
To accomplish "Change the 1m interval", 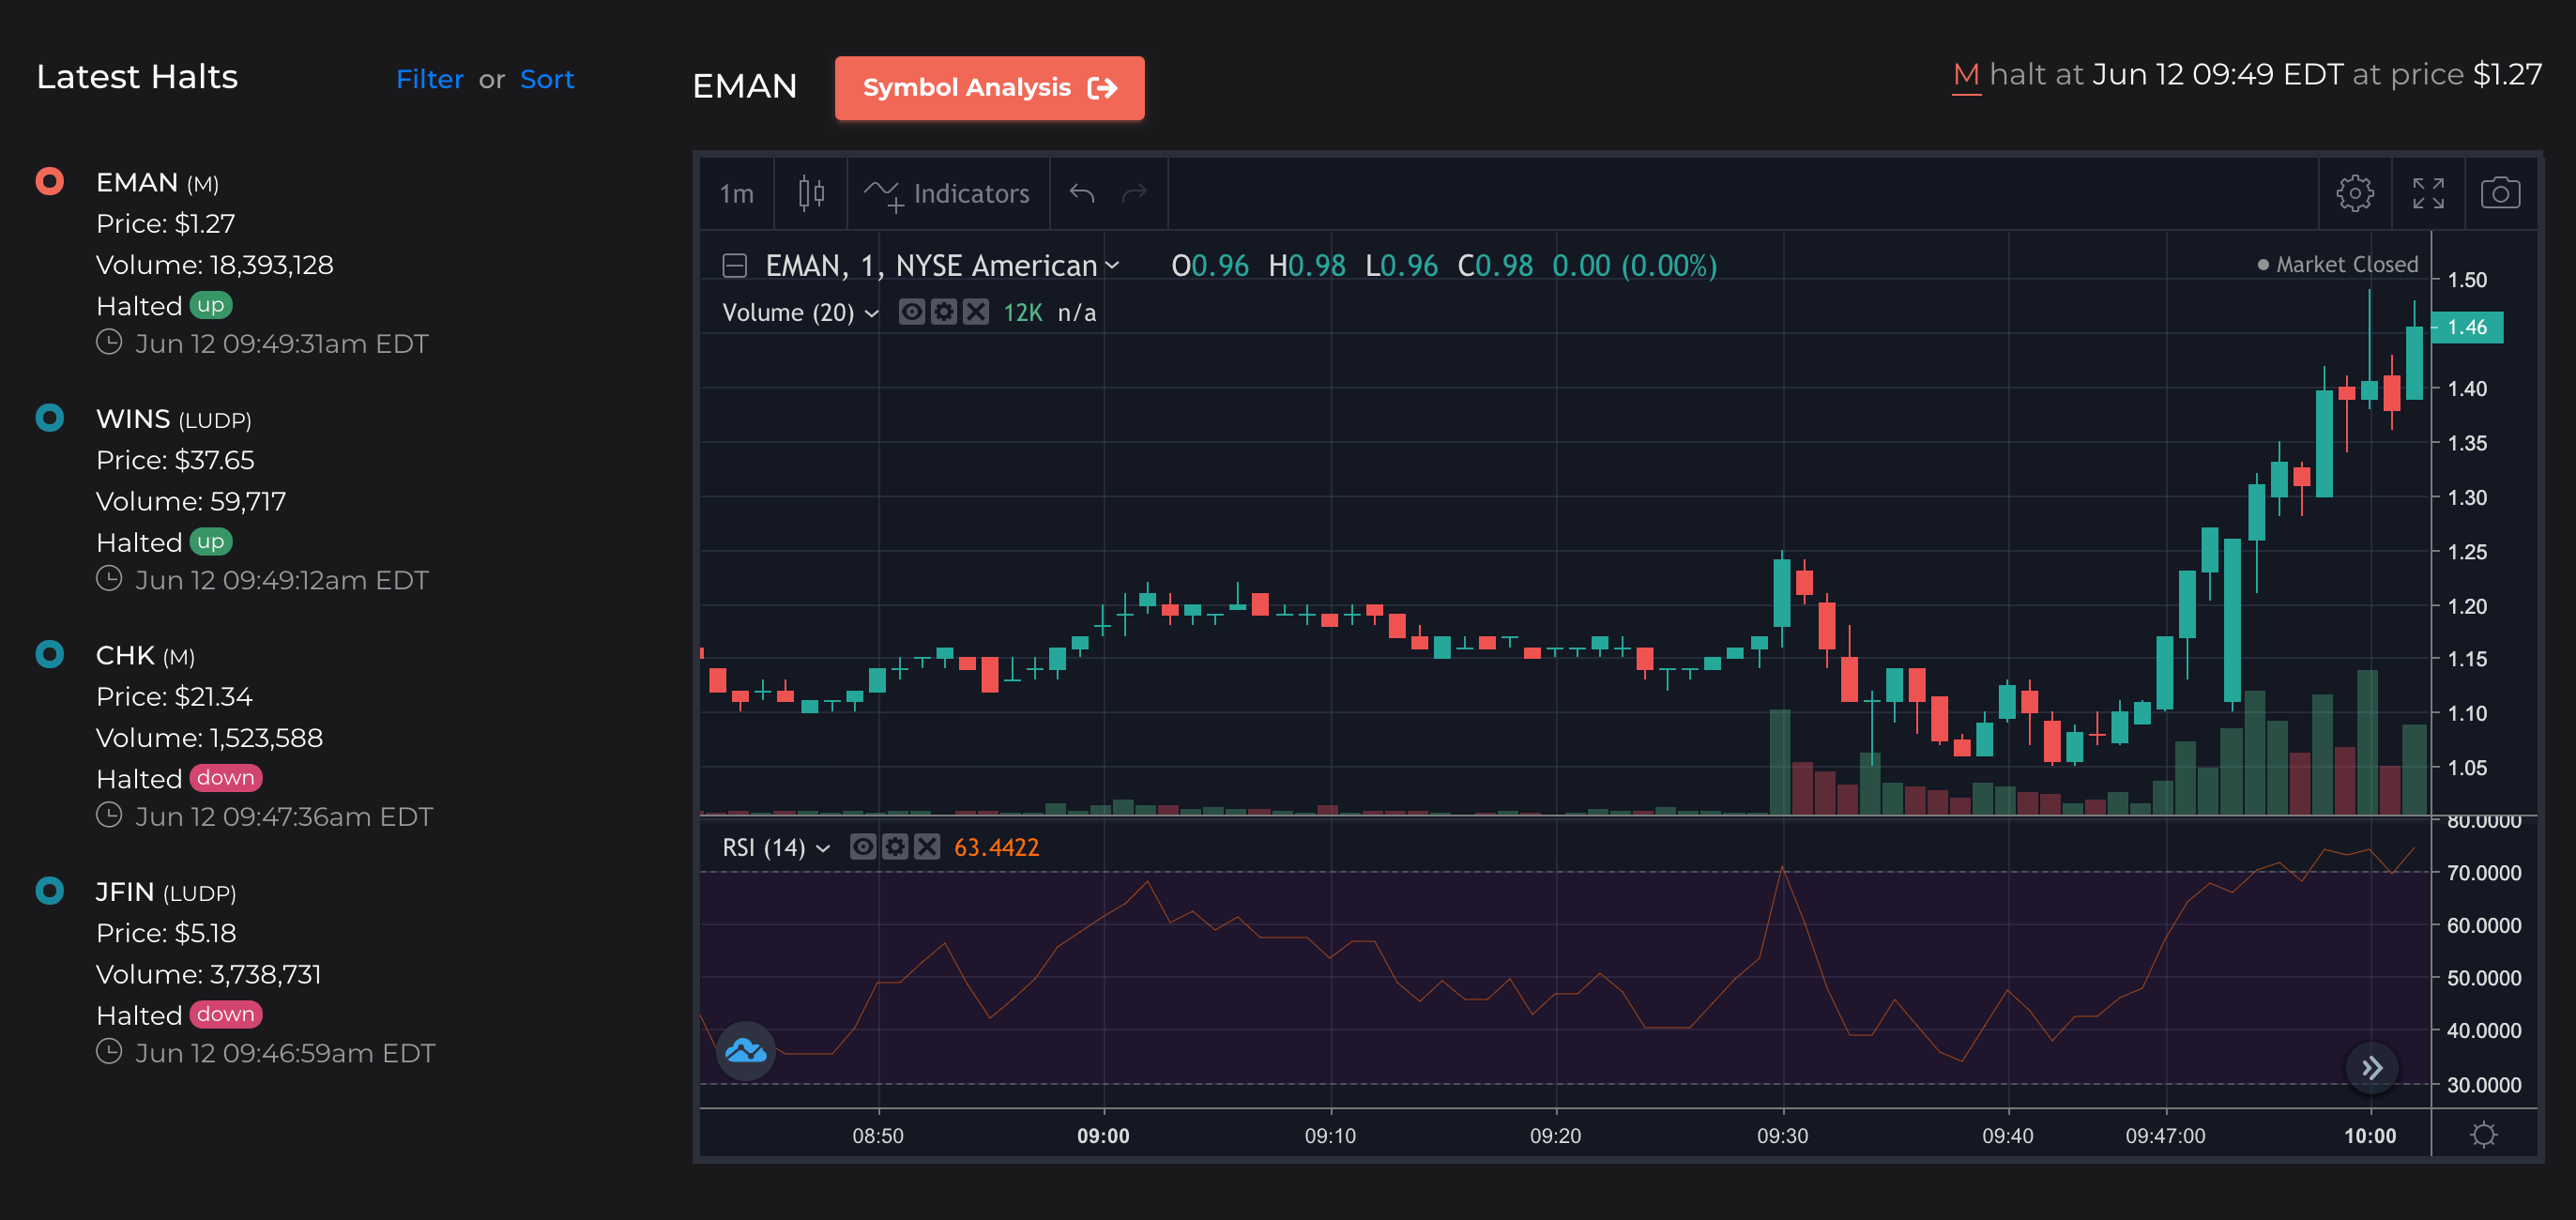I will tap(737, 194).
